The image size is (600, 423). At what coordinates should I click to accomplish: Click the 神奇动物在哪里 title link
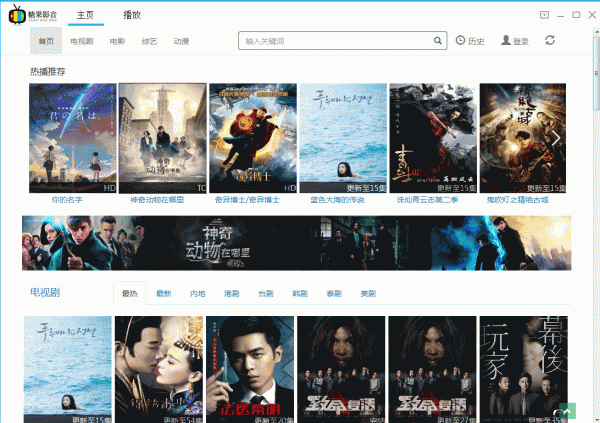coord(157,200)
